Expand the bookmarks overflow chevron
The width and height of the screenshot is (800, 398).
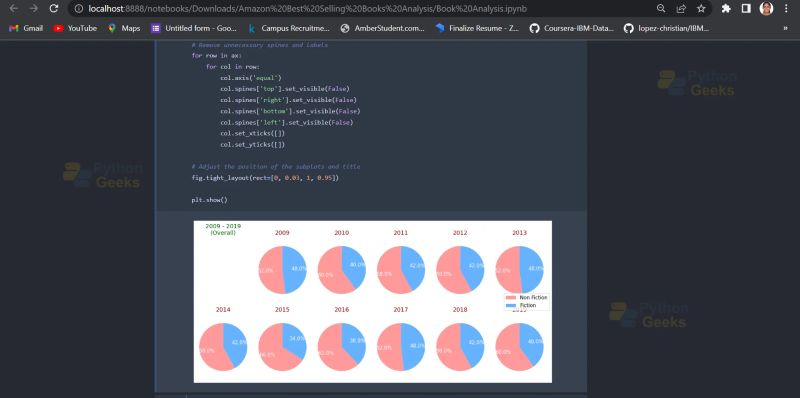(x=786, y=29)
